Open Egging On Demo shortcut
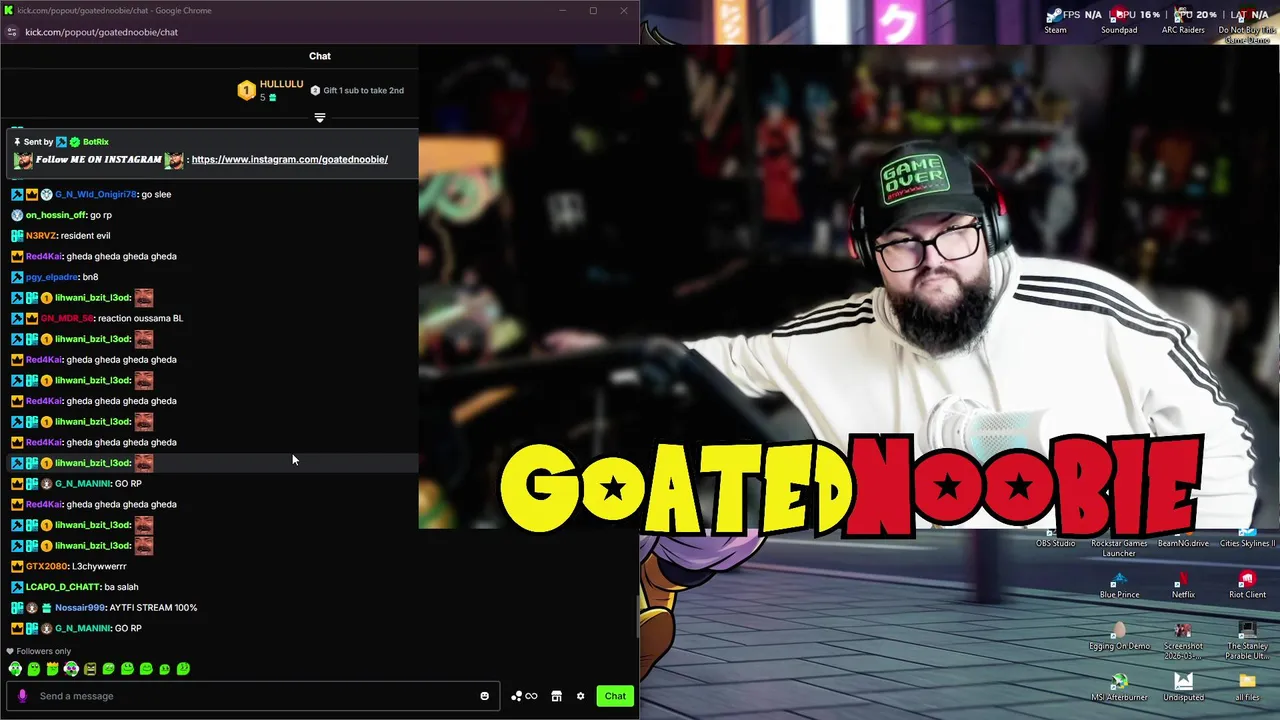 point(1119,636)
